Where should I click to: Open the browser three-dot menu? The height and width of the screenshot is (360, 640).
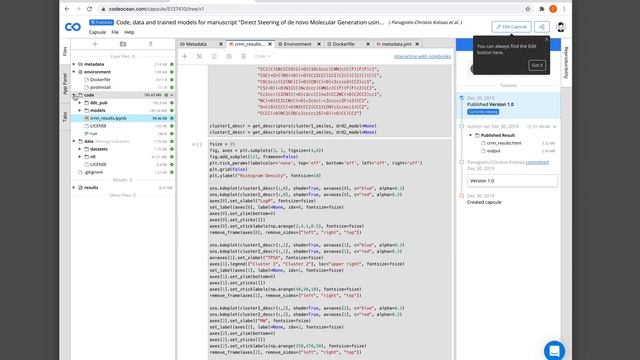coord(564,9)
